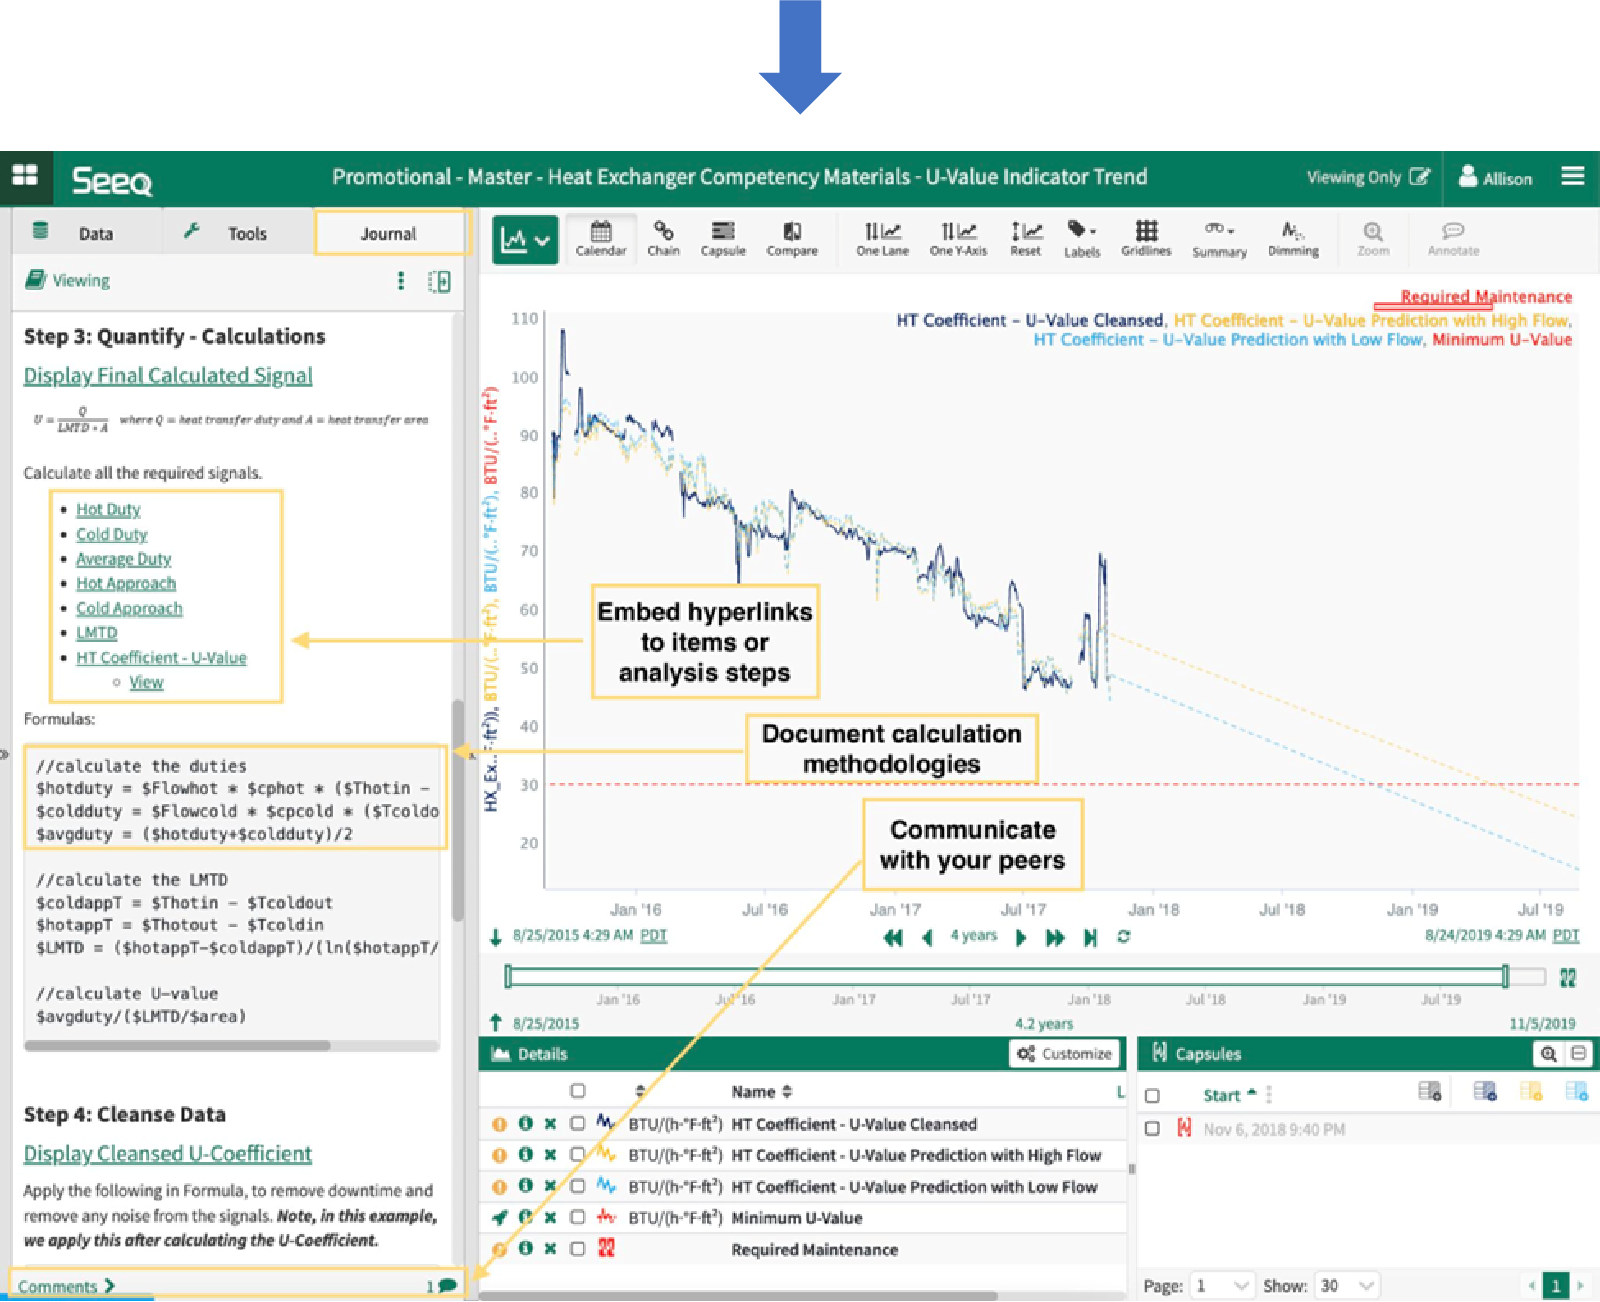
Task: Switch to the Tools tab
Action: coord(238,233)
